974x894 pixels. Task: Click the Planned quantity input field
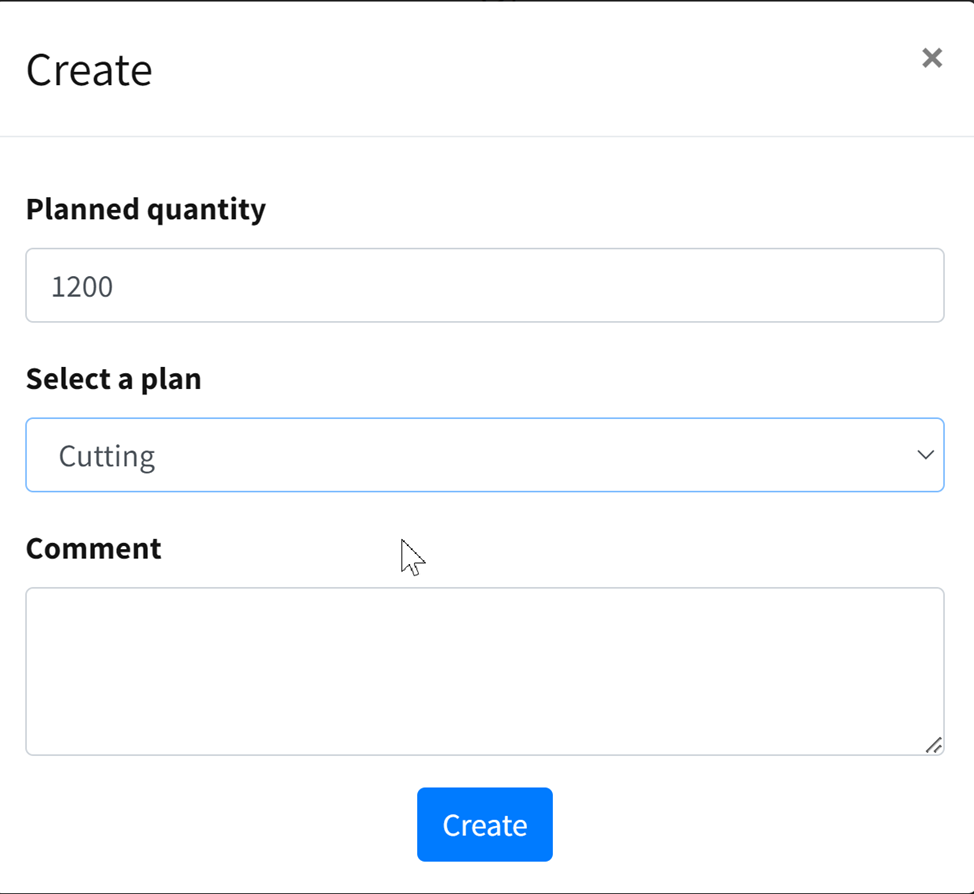pos(484,286)
